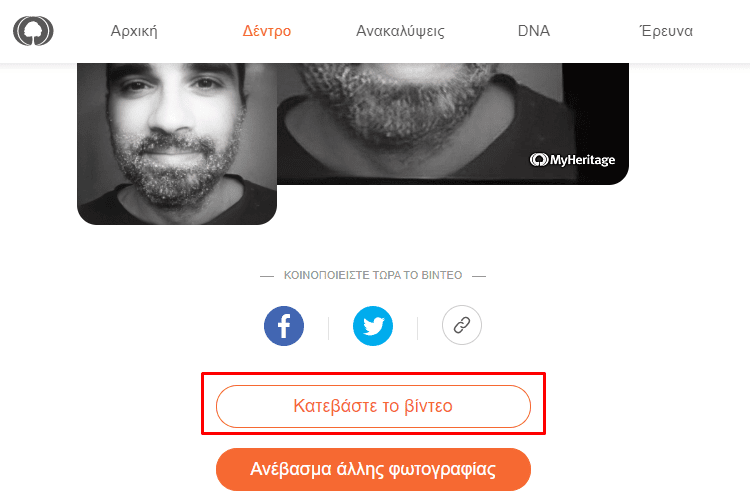Share the video on Twitter
This screenshot has width=750, height=500.
pos(373,326)
